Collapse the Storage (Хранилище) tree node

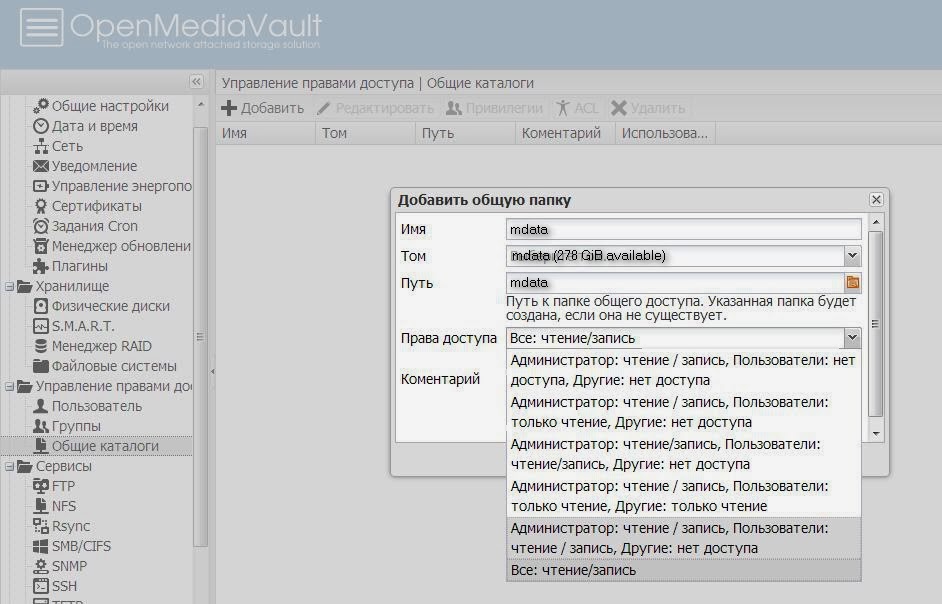coord(9,286)
